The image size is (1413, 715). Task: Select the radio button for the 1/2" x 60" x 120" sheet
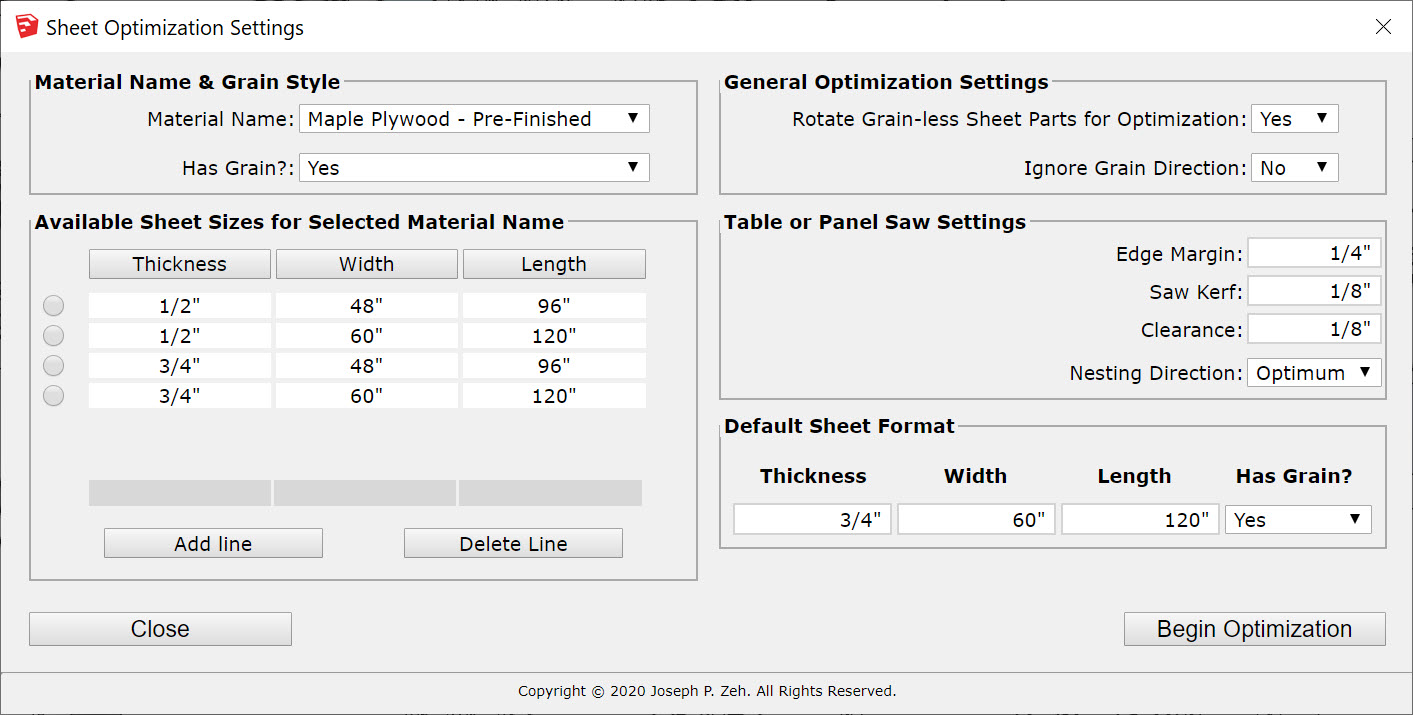tap(53, 335)
